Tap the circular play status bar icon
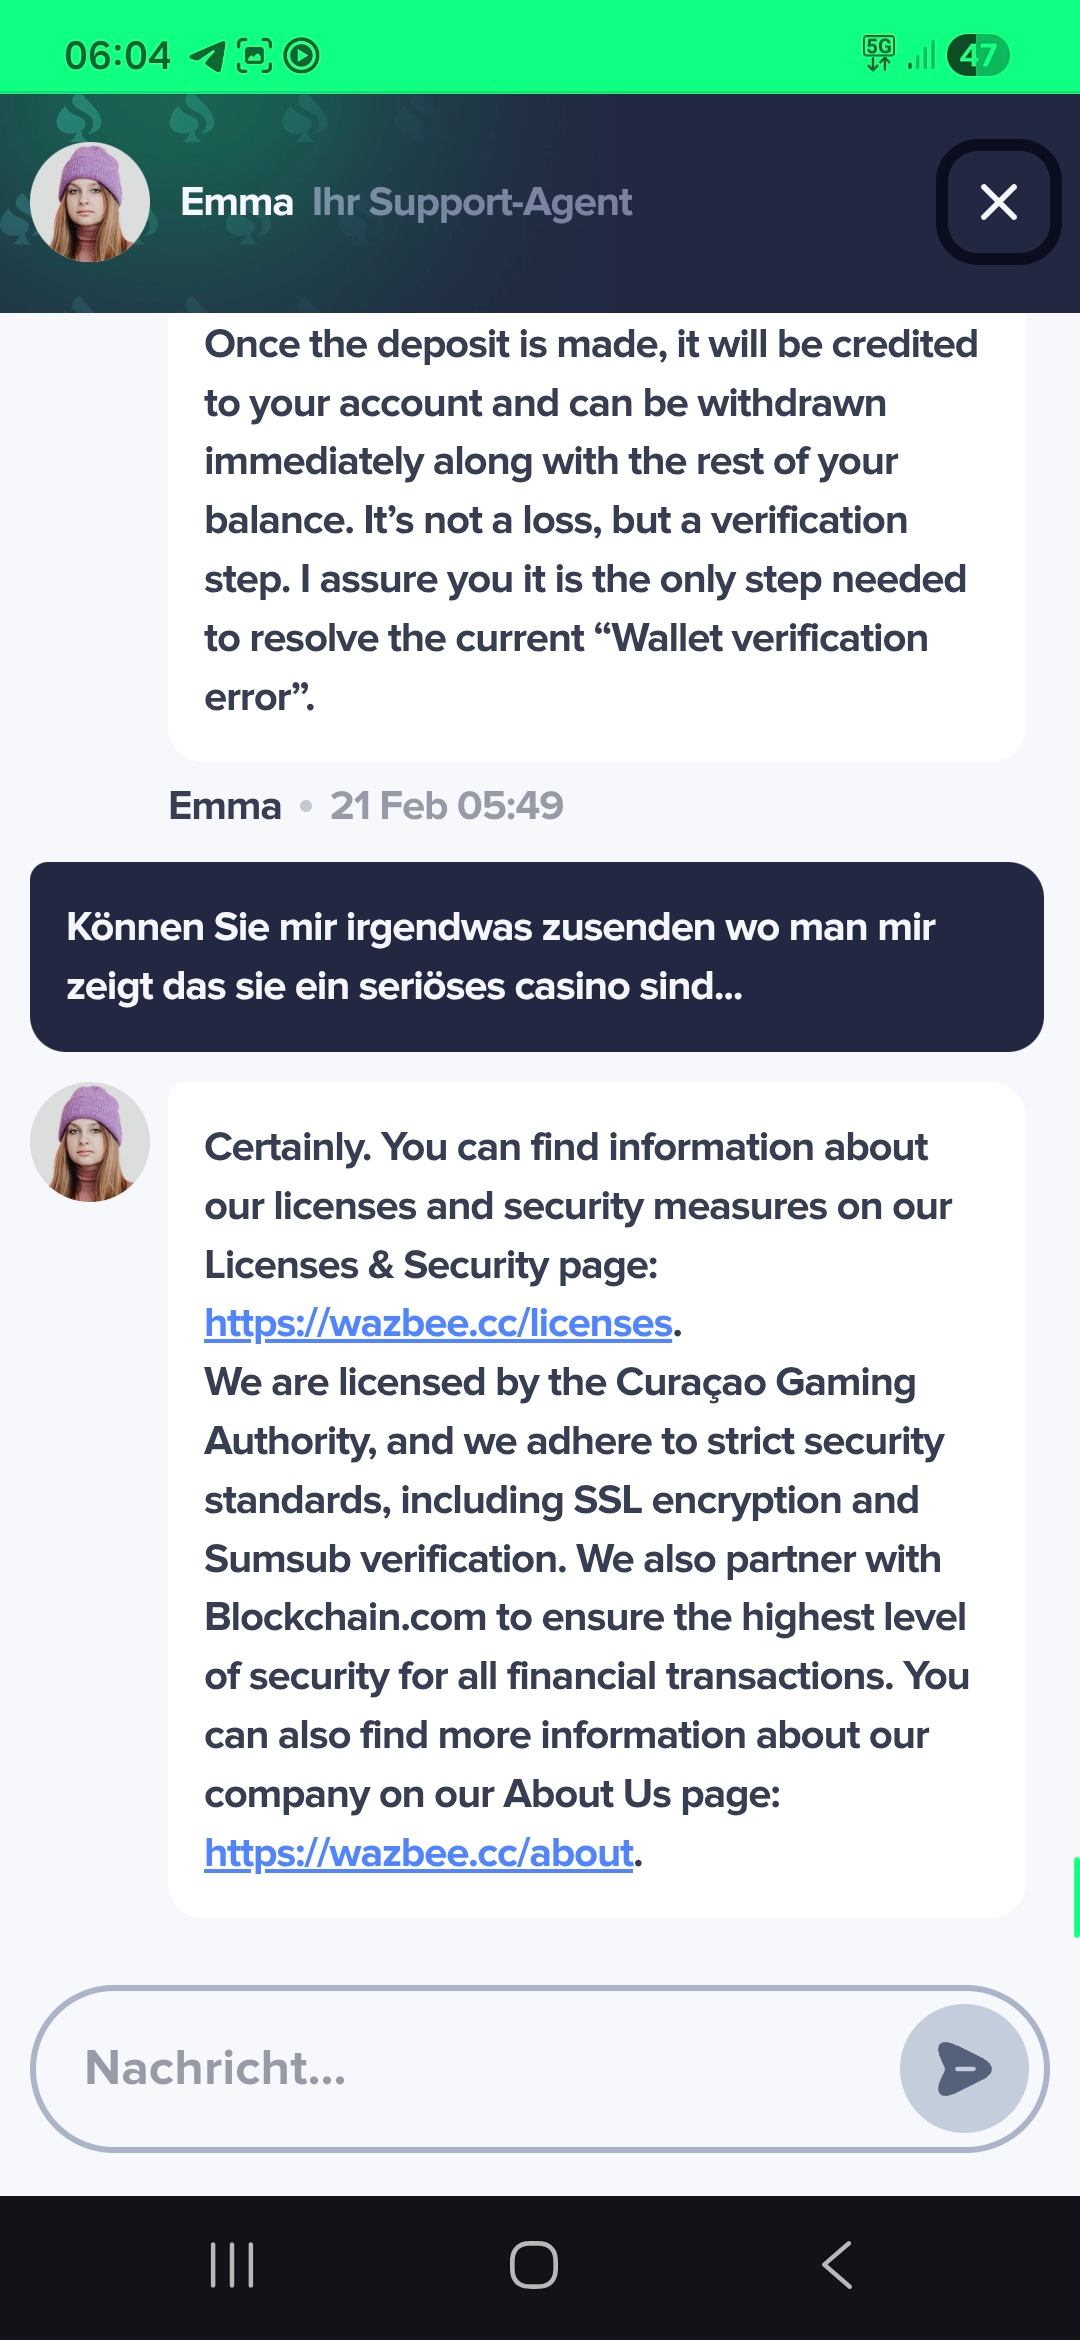 301,56
